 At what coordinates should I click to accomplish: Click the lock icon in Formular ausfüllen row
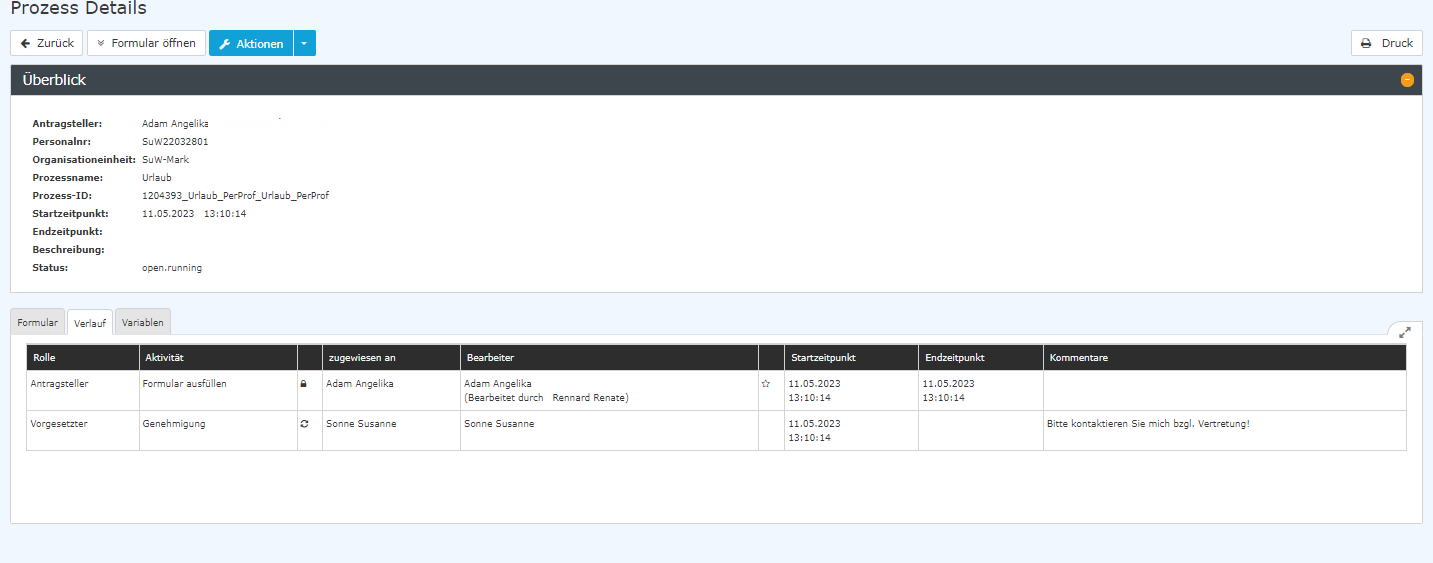click(x=304, y=384)
